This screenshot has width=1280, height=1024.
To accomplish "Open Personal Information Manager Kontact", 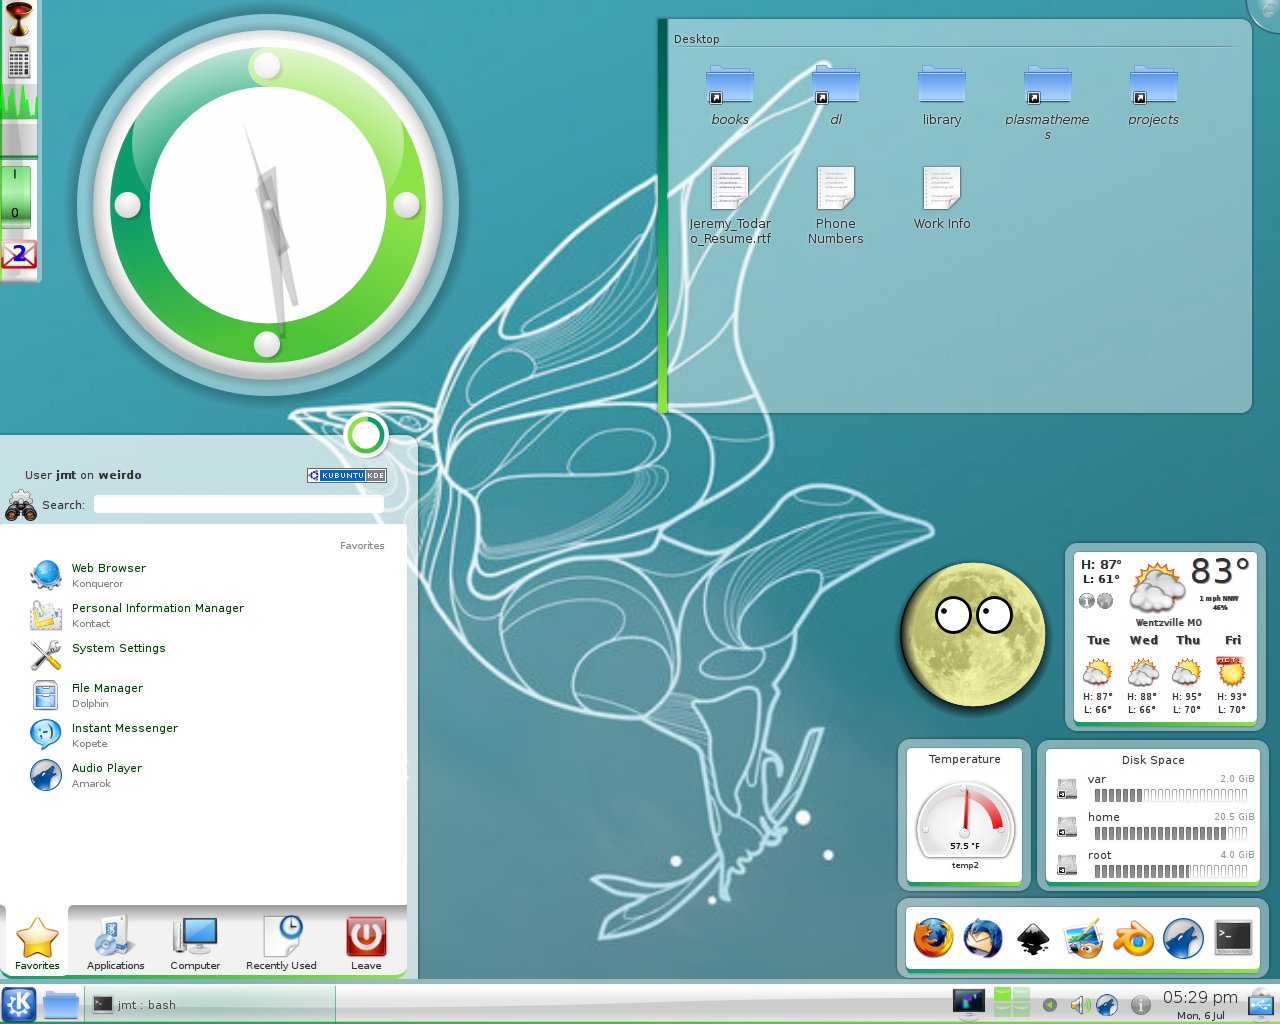I will pyautogui.click(x=205, y=615).
